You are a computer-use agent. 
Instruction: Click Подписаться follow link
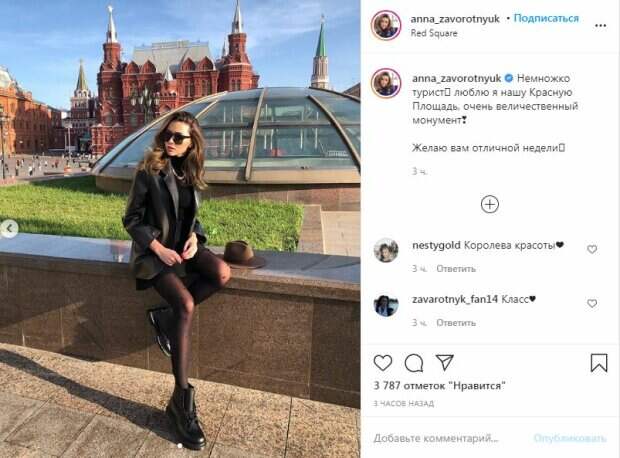coord(546,19)
